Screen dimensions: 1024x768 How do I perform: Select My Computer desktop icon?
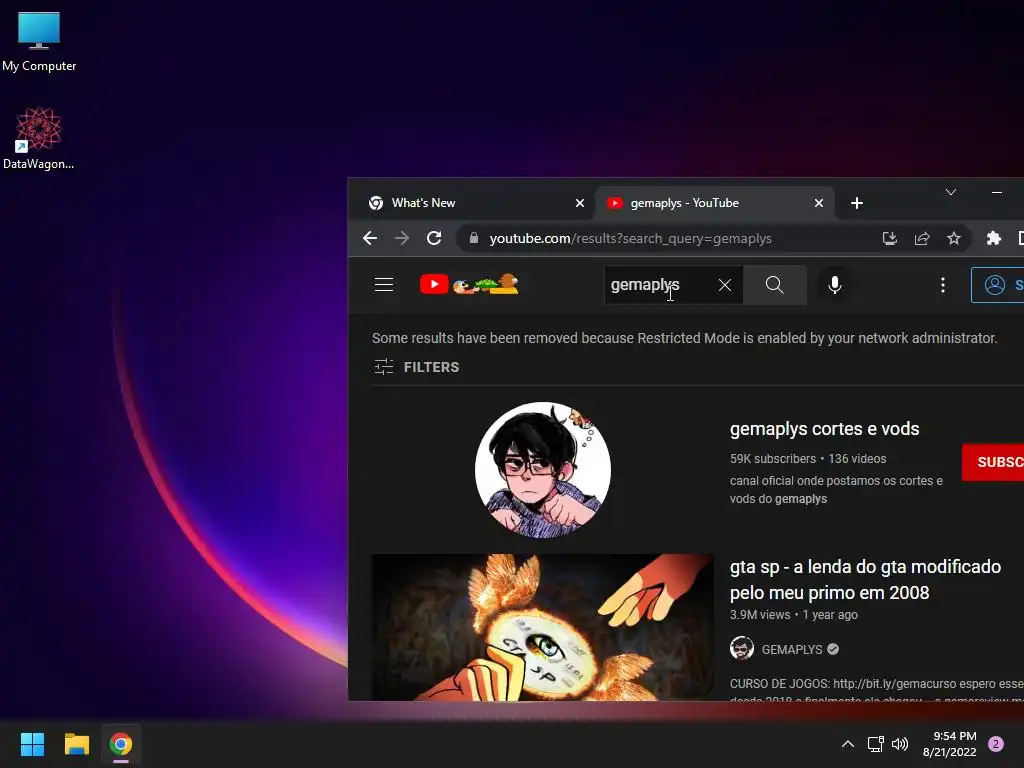[39, 42]
